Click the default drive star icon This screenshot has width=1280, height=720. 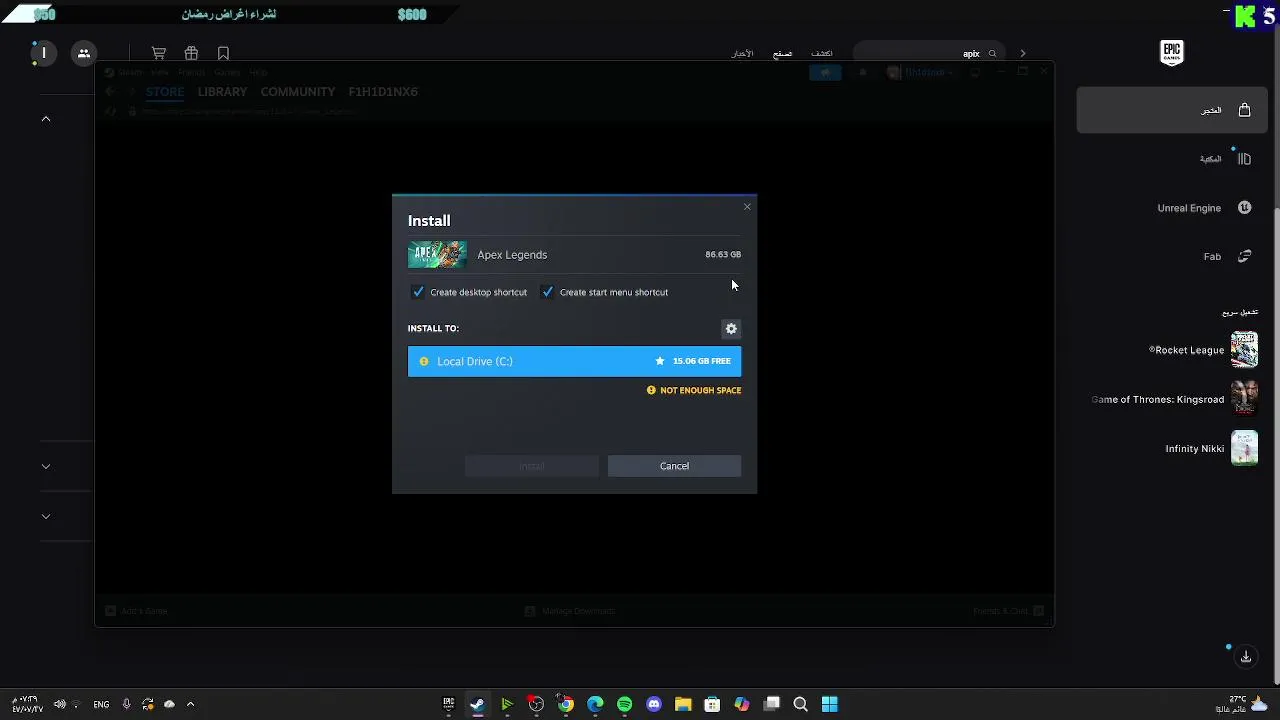tap(660, 361)
